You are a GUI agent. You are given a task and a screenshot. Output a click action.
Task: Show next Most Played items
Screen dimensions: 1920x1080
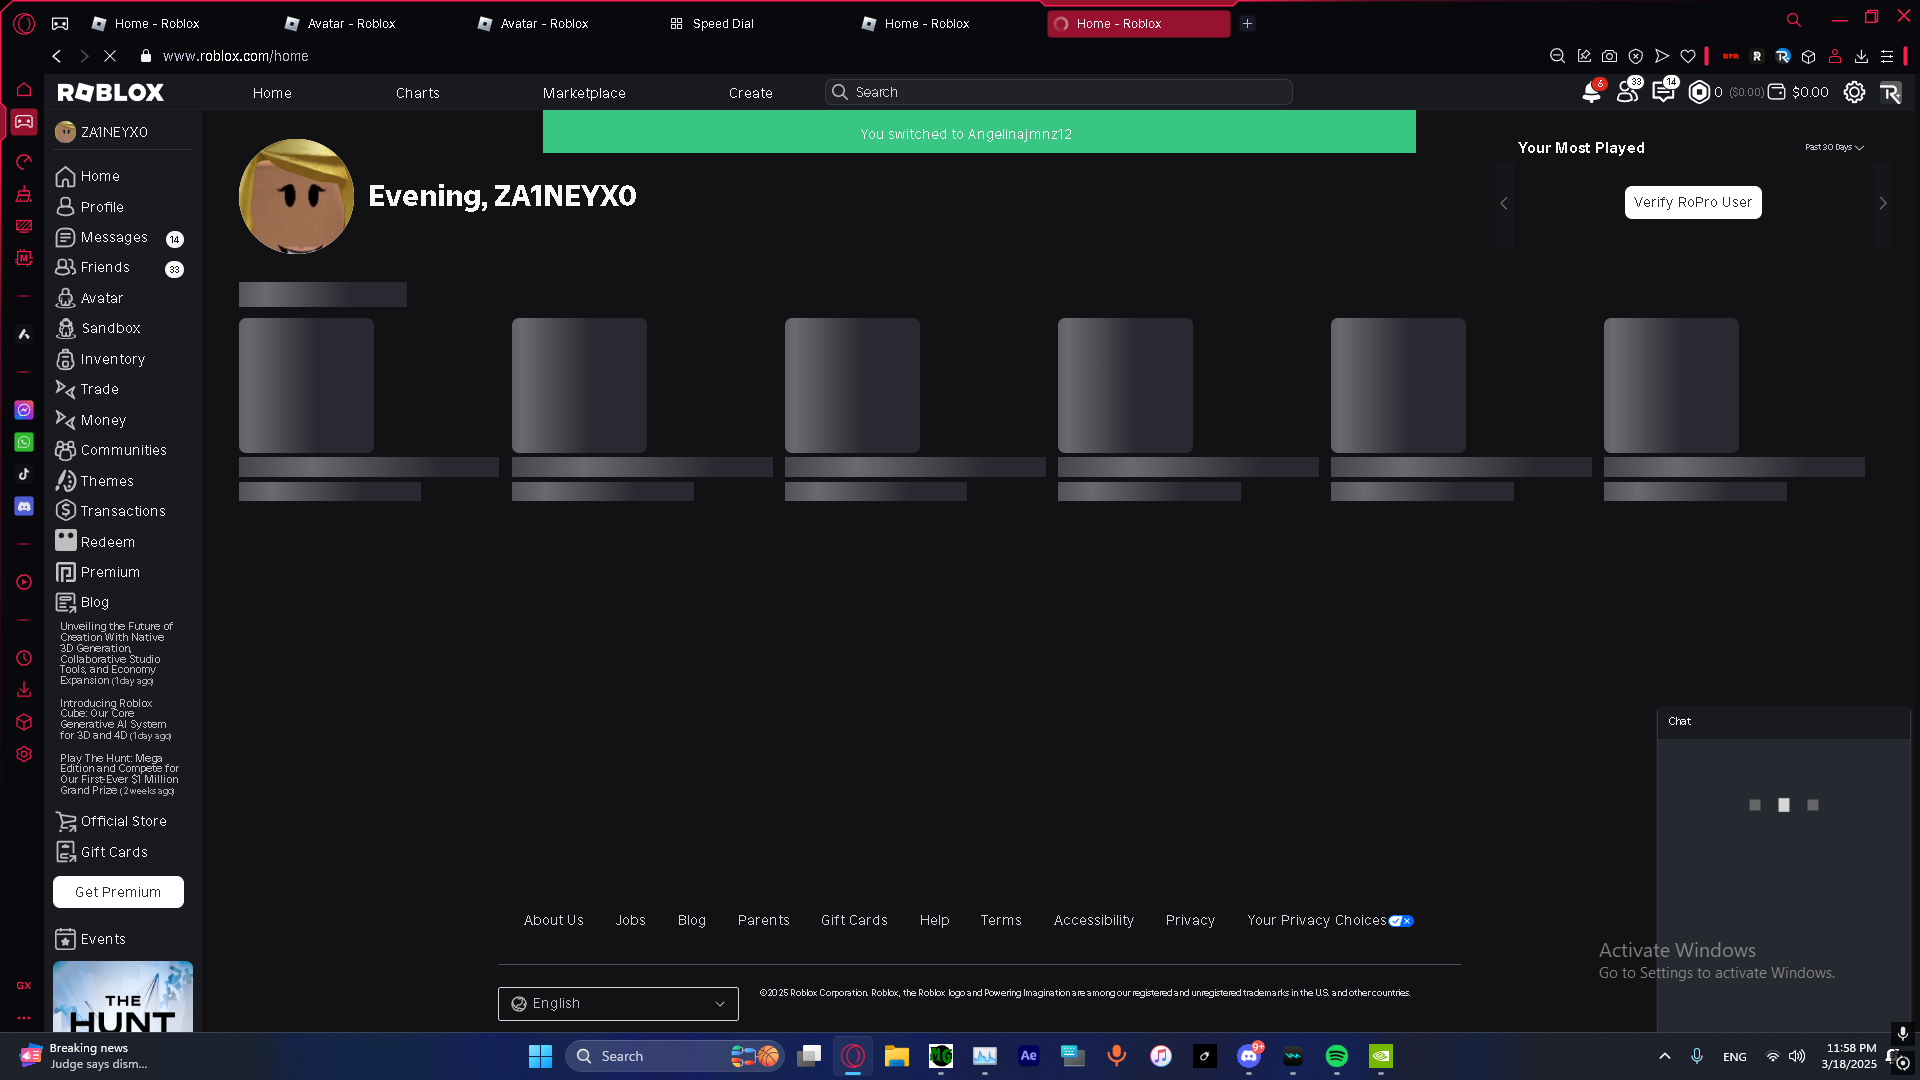(x=1883, y=203)
